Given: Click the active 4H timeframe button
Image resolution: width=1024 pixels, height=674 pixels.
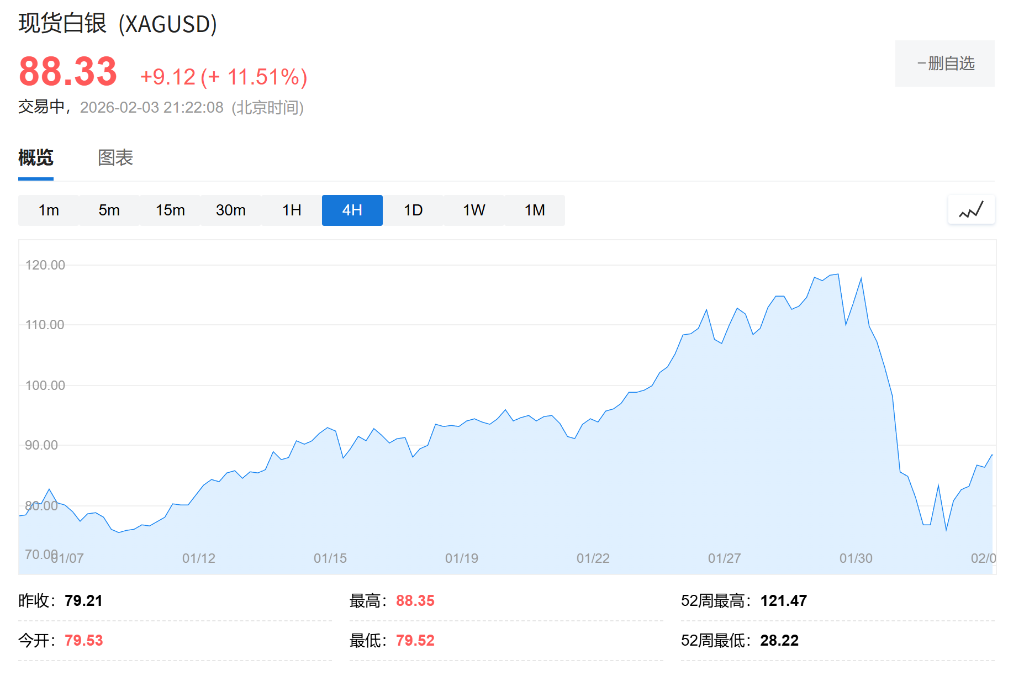Looking at the screenshot, I should [x=352, y=210].
